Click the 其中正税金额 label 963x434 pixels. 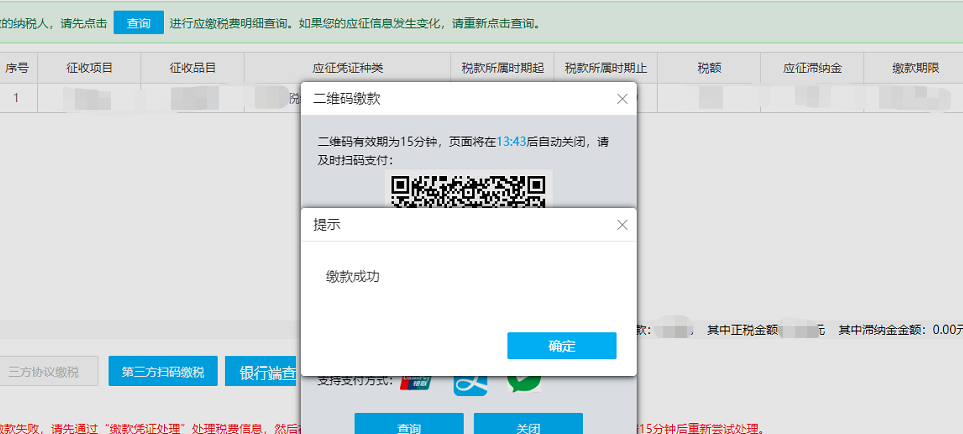pyautogui.click(x=742, y=330)
